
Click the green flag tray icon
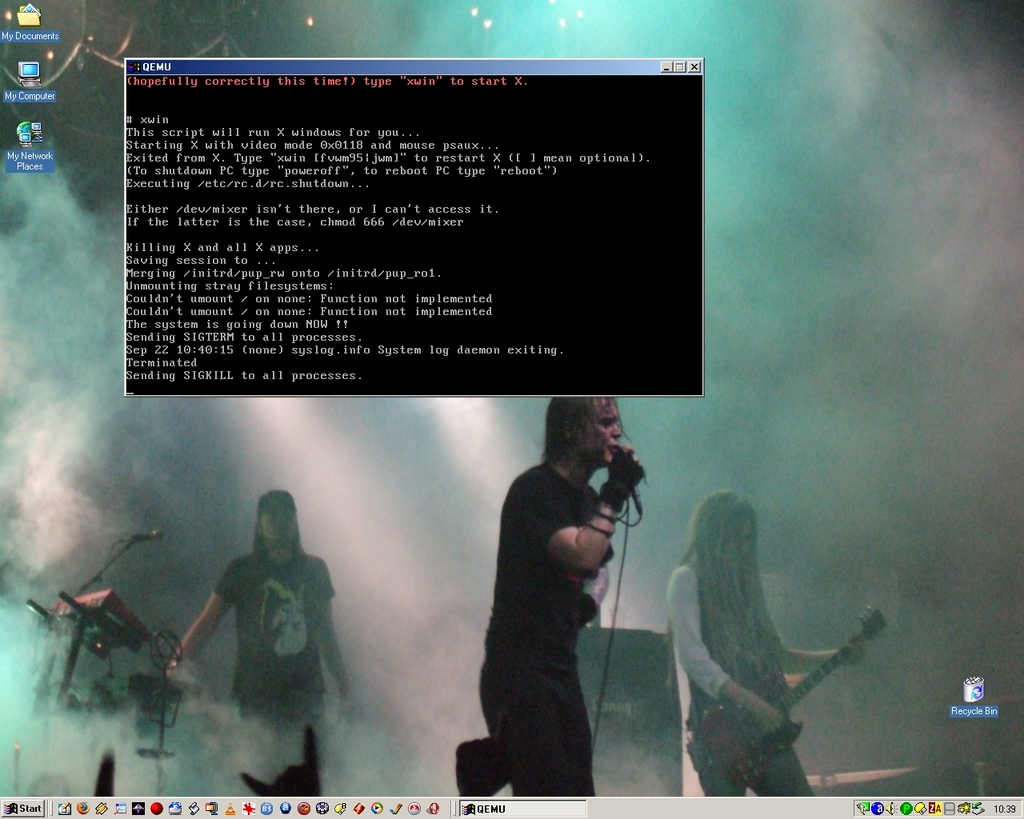coord(863,809)
